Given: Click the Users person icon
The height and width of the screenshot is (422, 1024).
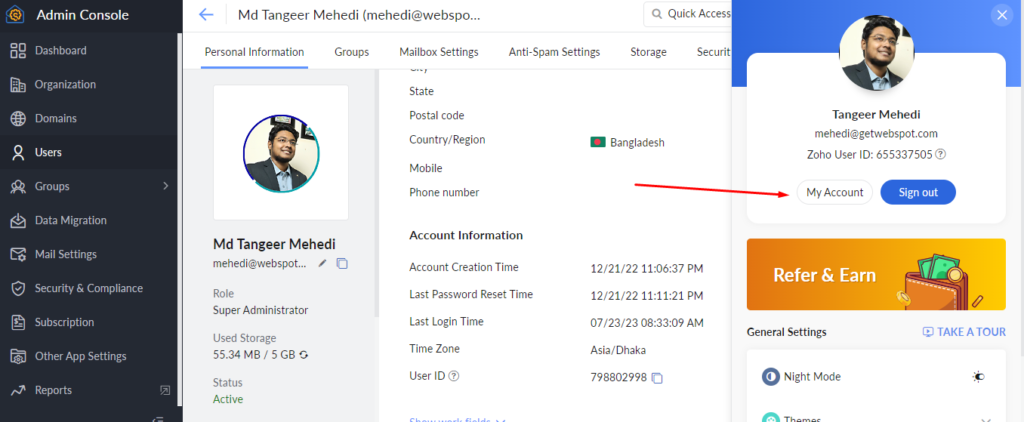Looking at the screenshot, I should pyautogui.click(x=18, y=152).
